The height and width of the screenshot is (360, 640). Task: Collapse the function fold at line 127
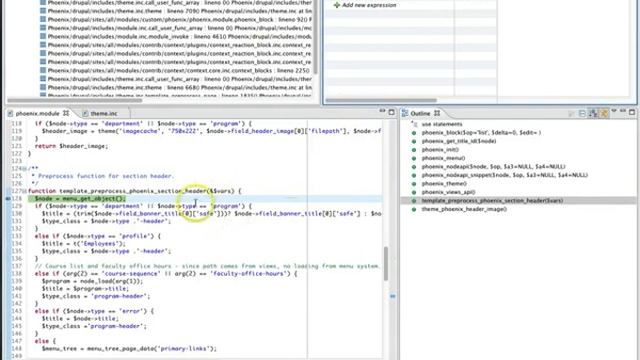click(24, 191)
